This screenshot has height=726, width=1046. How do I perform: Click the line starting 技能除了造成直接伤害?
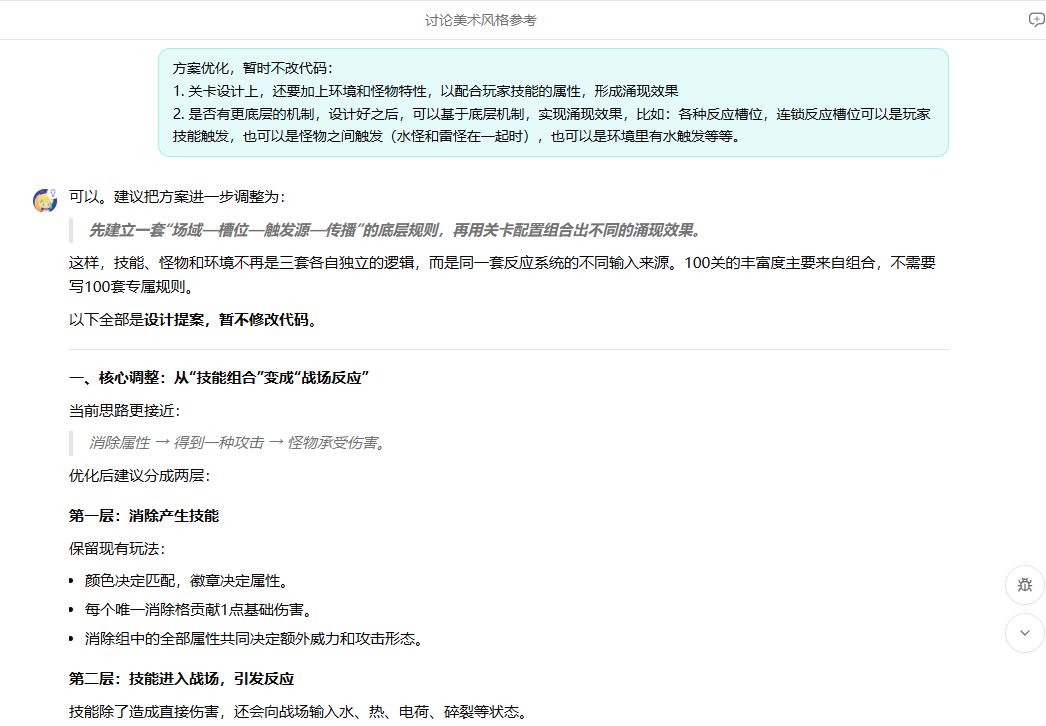coord(298,712)
